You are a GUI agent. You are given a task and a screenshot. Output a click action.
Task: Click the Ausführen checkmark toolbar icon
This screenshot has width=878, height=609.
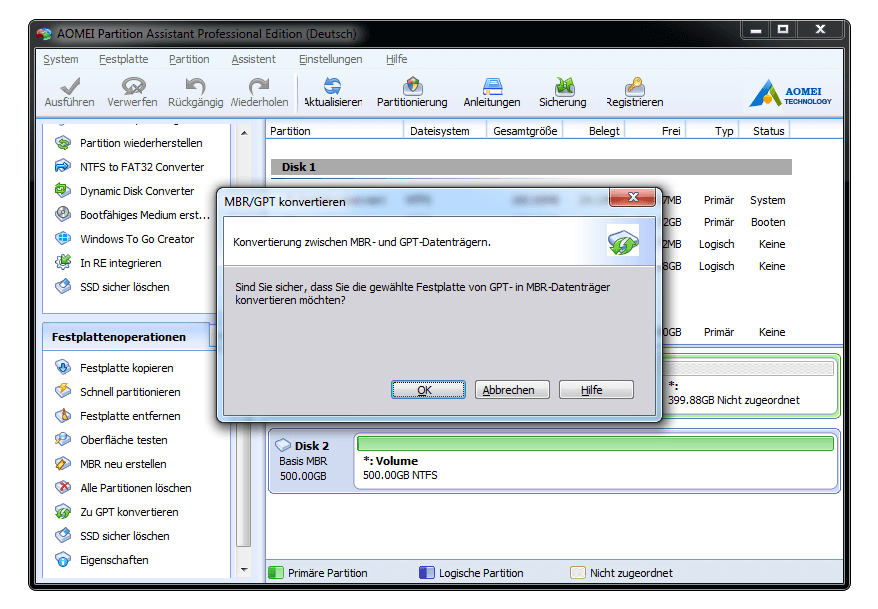pos(70,86)
